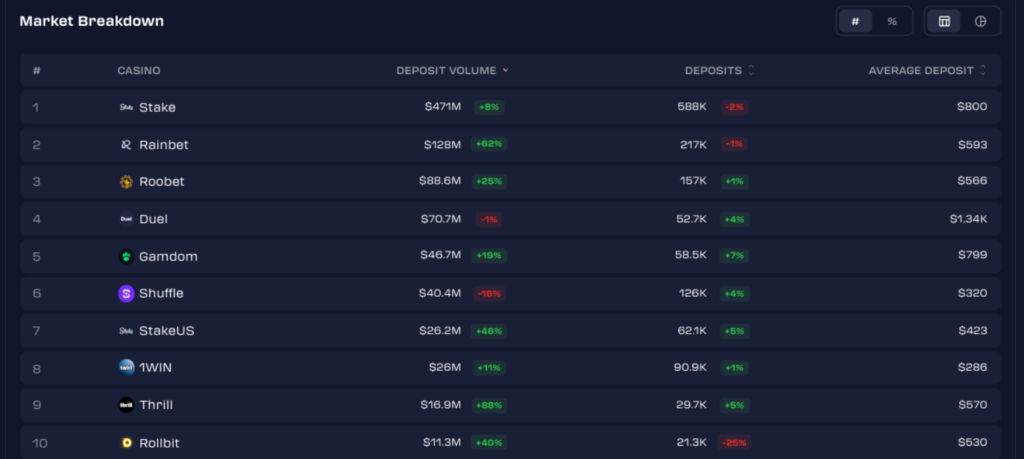Switch to percentage (%) view

(x=892, y=22)
